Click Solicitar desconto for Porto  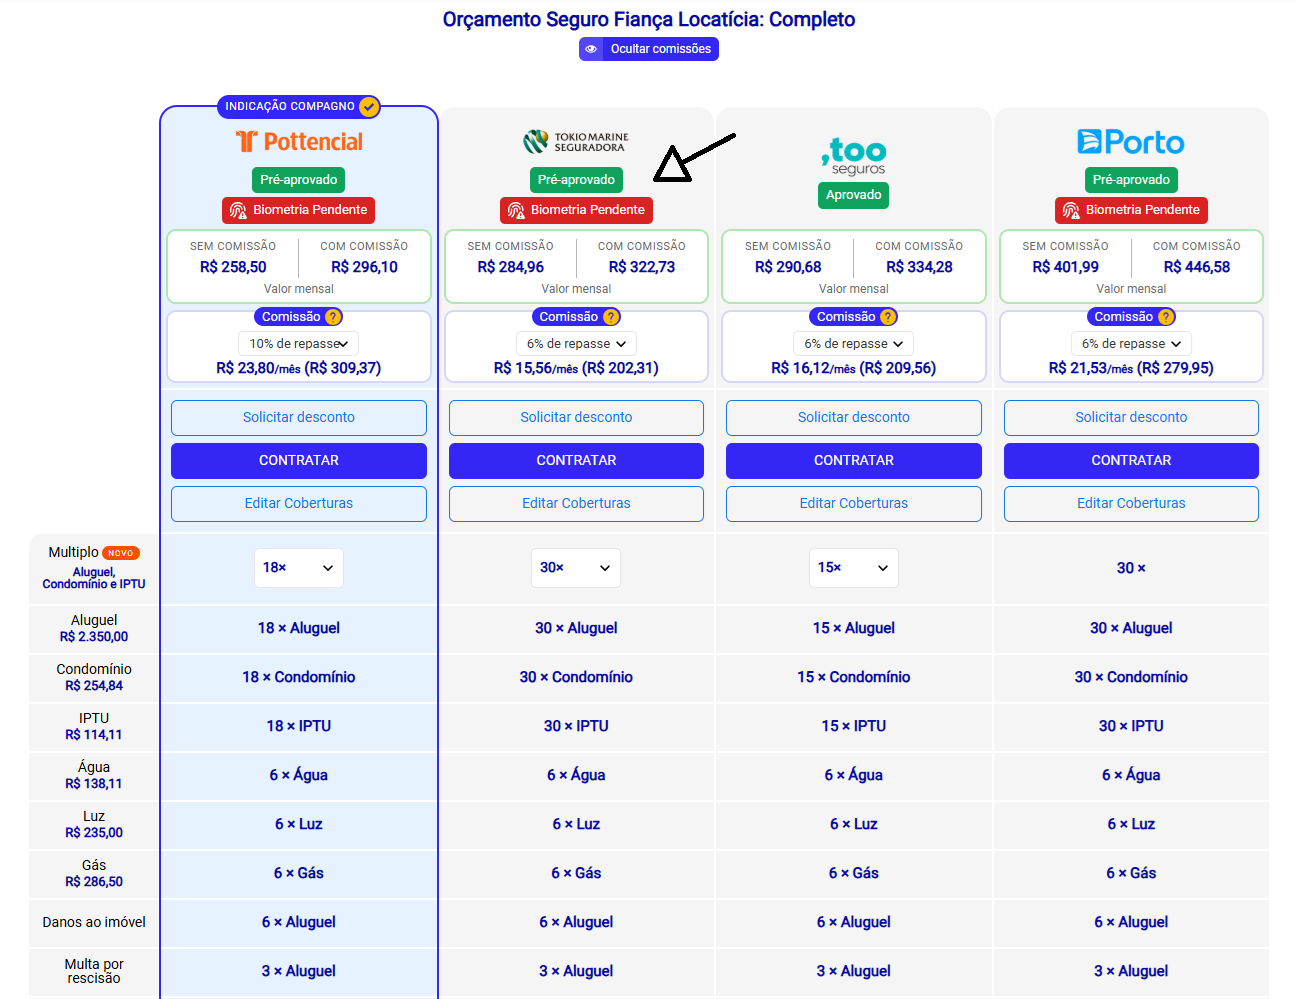click(x=1131, y=418)
